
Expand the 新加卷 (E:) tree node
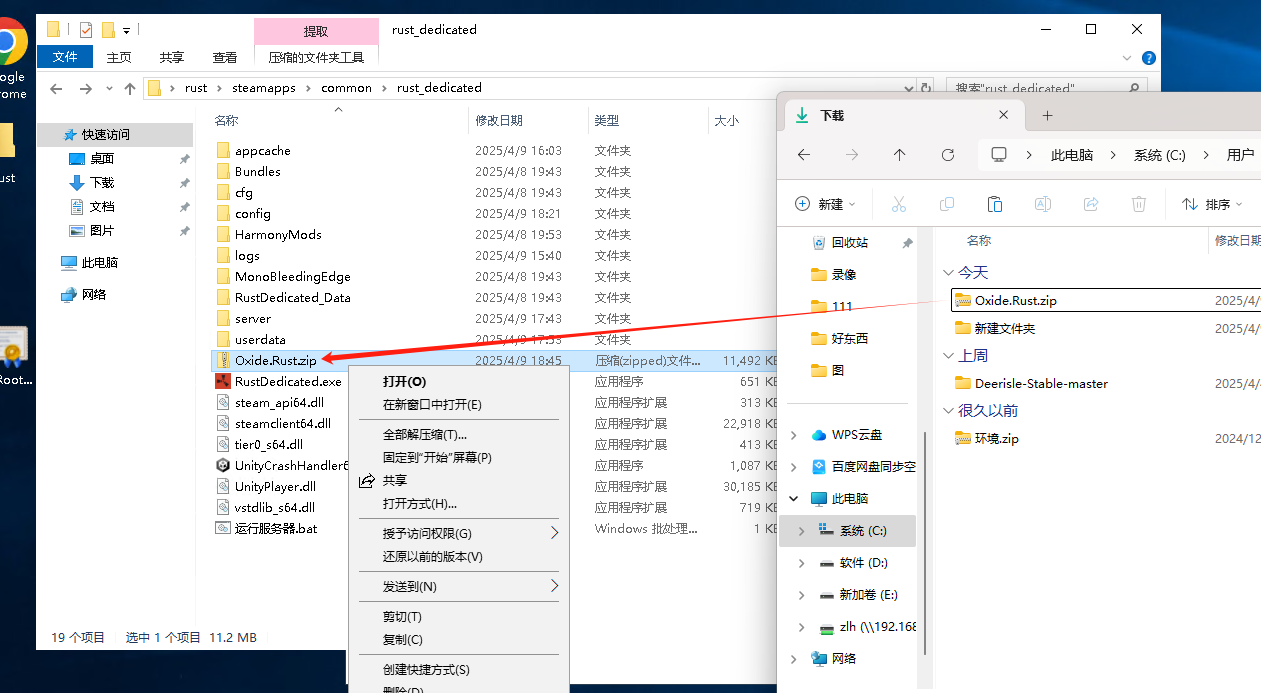point(801,595)
